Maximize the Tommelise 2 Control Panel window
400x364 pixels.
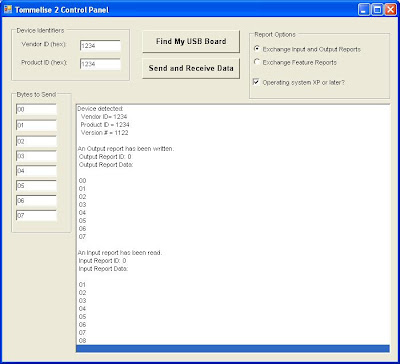pyautogui.click(x=377, y=10)
